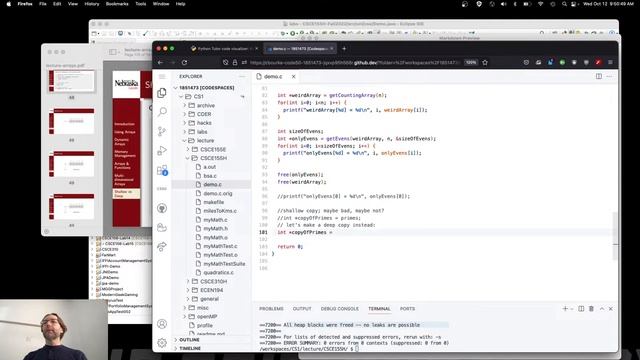The height and width of the screenshot is (360, 640).
Task: Click the 120% zoom level indicator
Action: tap(471, 62)
